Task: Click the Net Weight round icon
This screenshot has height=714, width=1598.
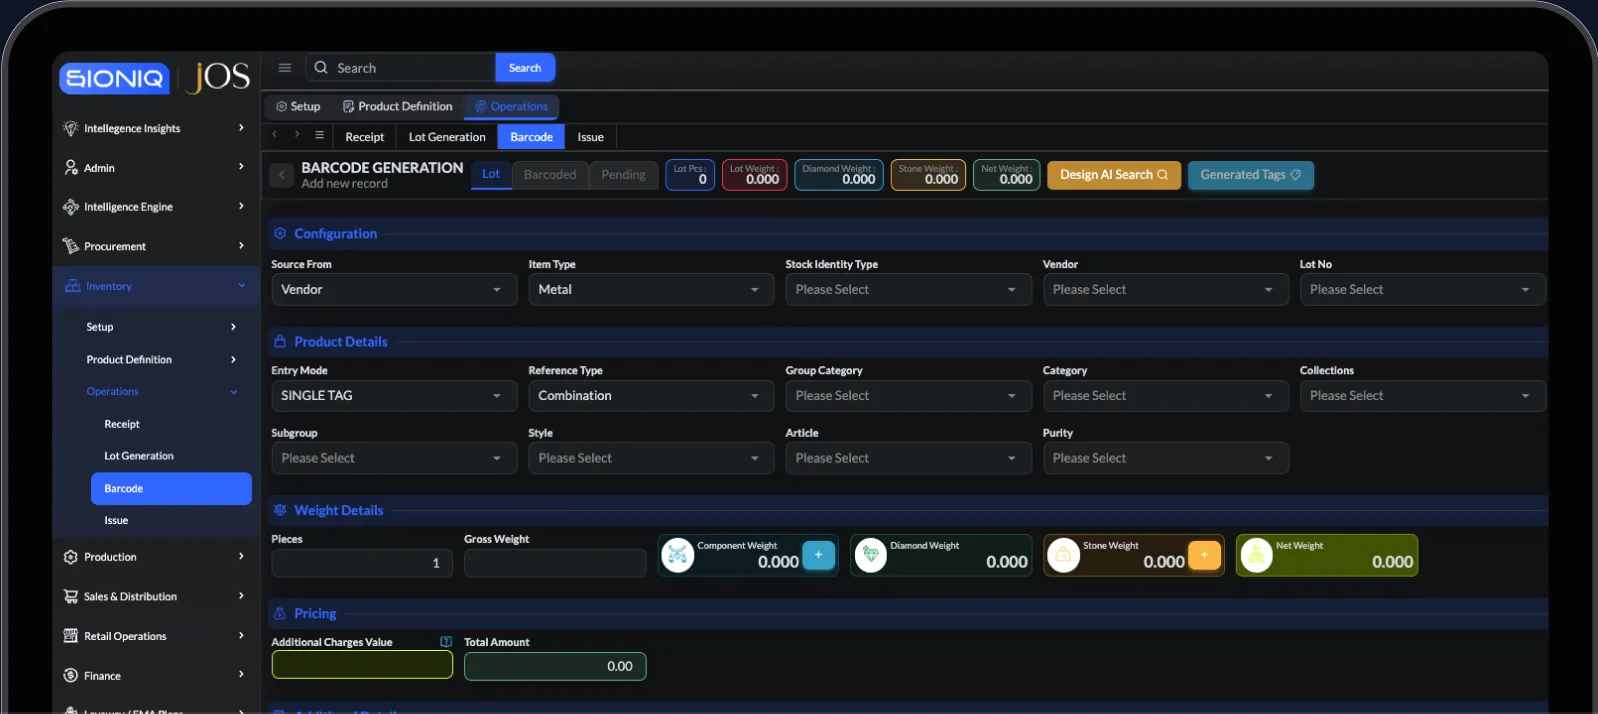Action: point(1256,555)
